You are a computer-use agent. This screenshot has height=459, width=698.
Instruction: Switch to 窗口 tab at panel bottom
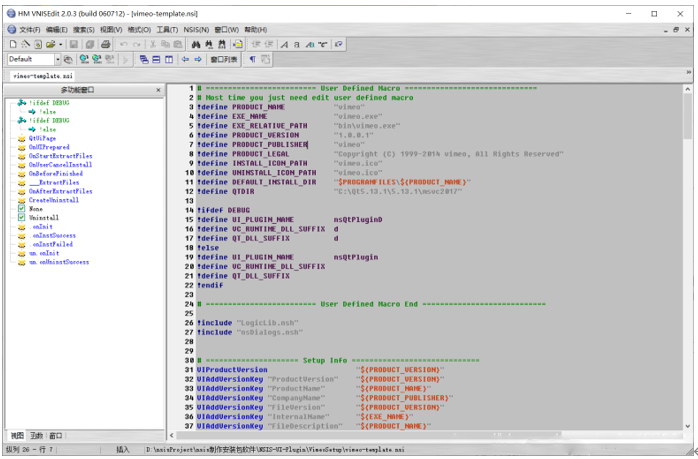[x=56, y=435]
